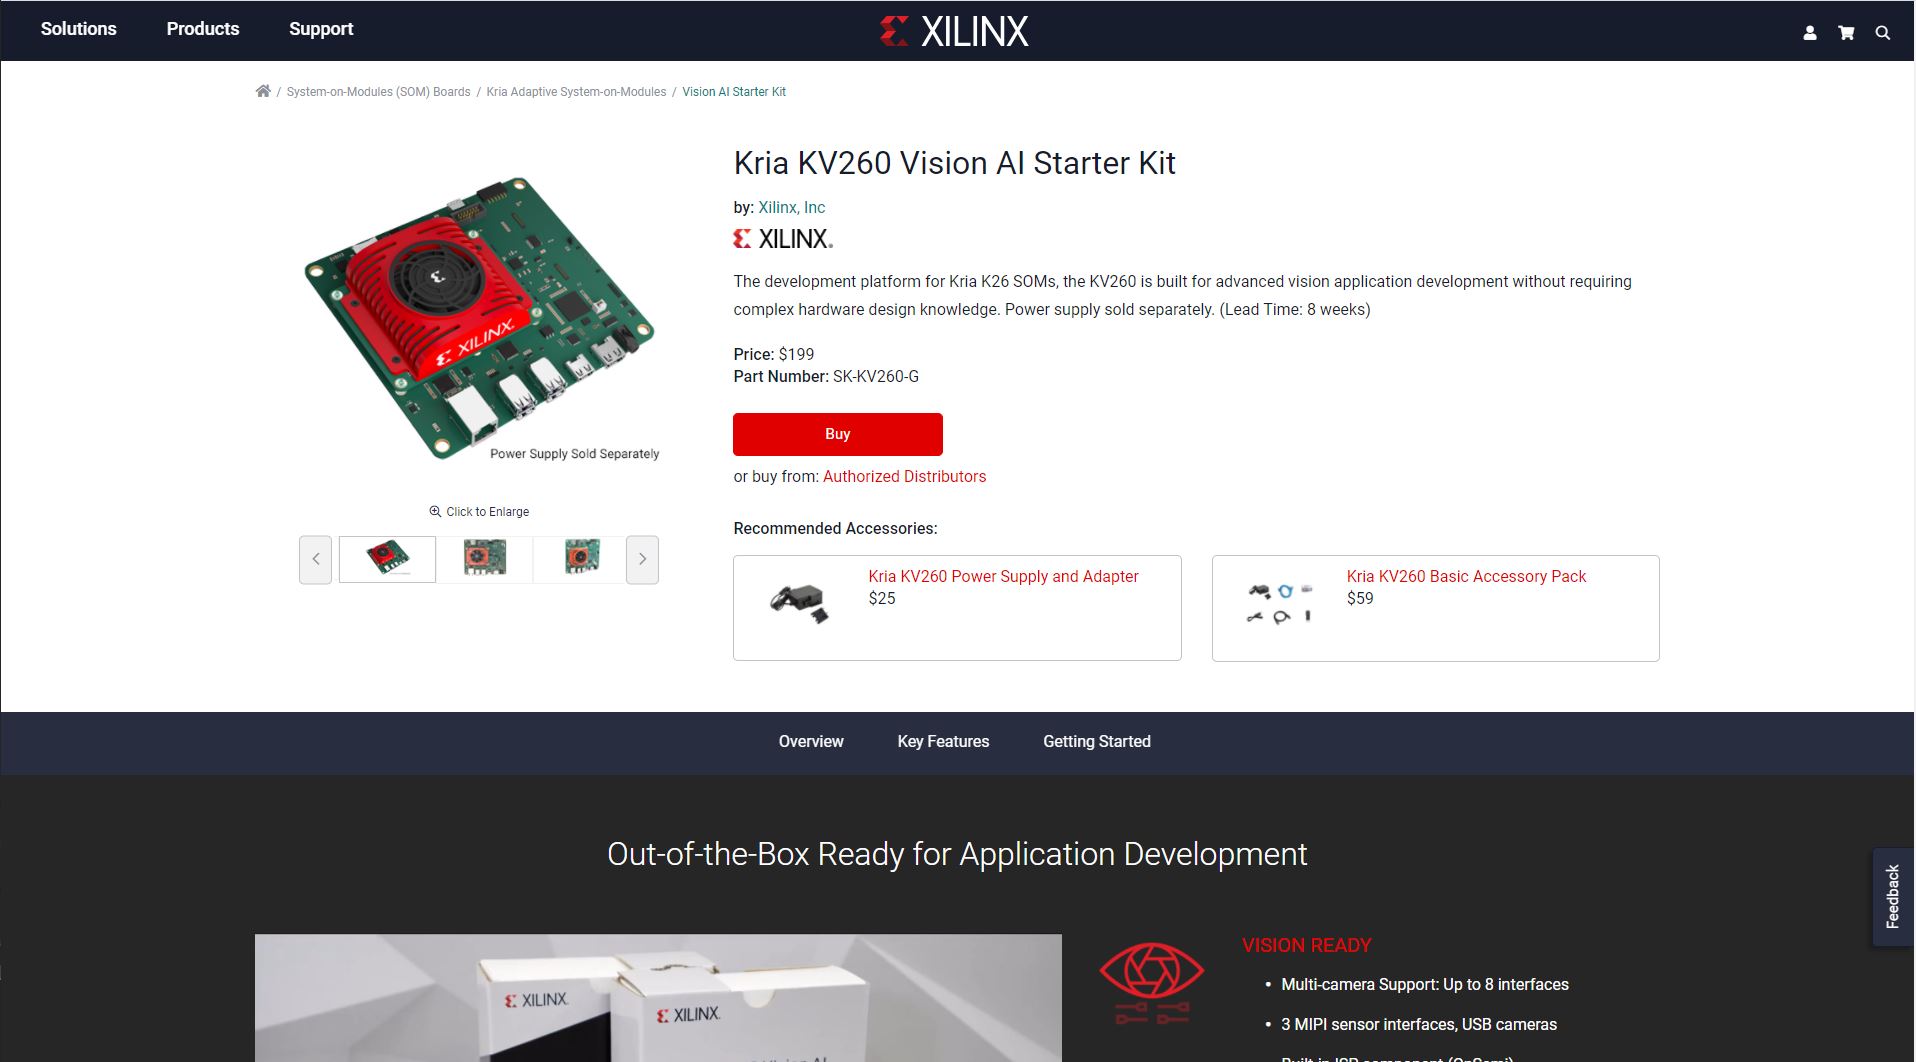Jump to the Key Features tab
The height and width of the screenshot is (1062, 1916).
pyautogui.click(x=943, y=741)
